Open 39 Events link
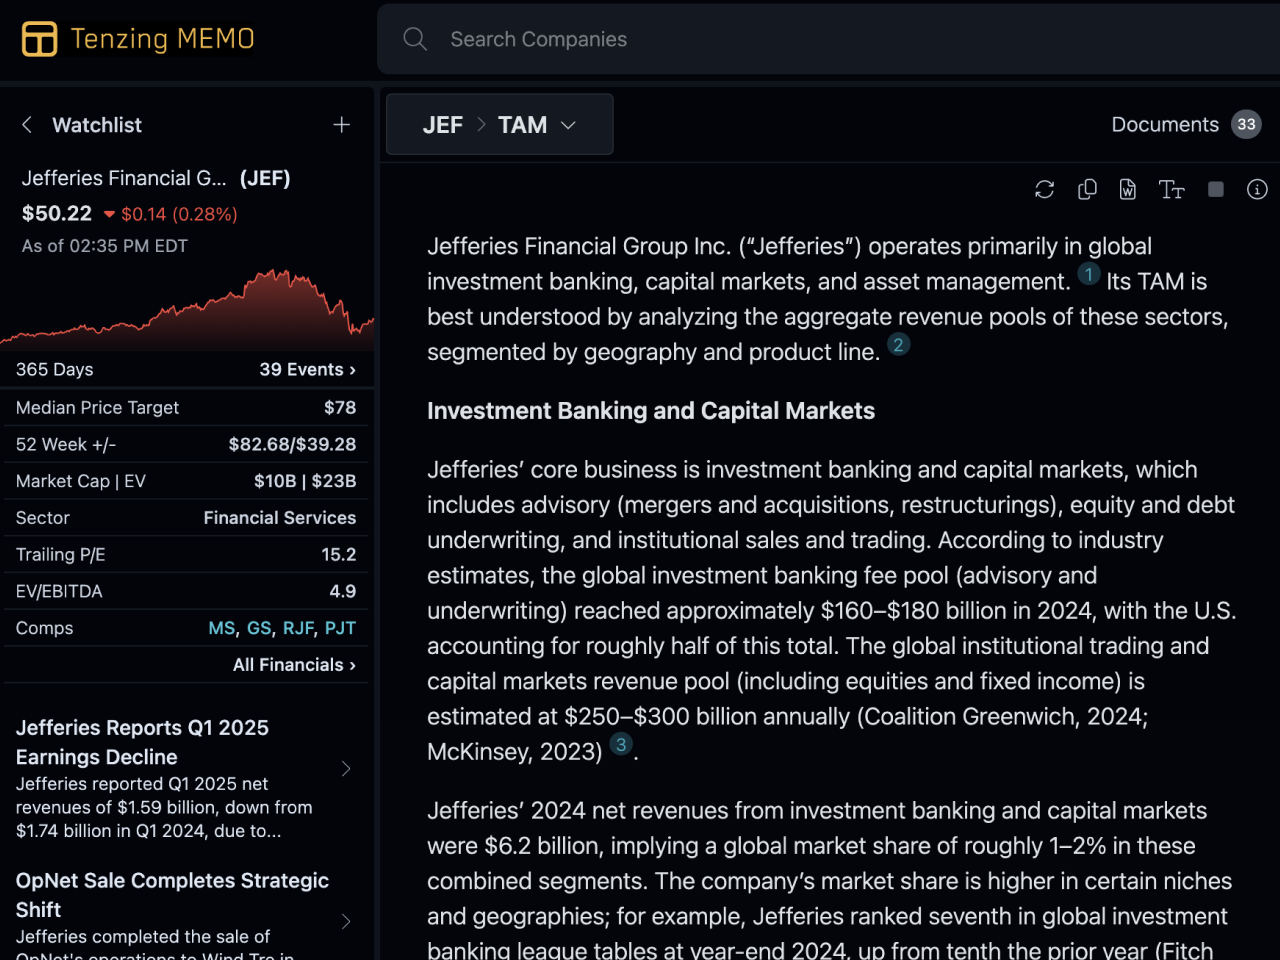Image resolution: width=1280 pixels, height=960 pixels. [307, 369]
